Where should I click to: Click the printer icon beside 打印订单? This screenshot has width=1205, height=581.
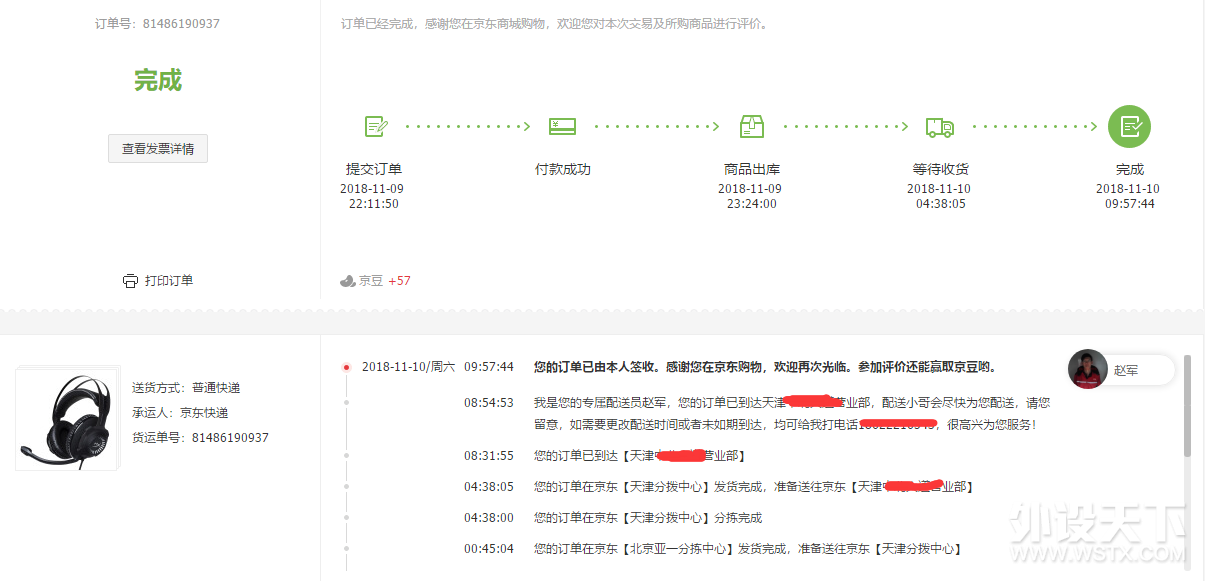coord(130,281)
